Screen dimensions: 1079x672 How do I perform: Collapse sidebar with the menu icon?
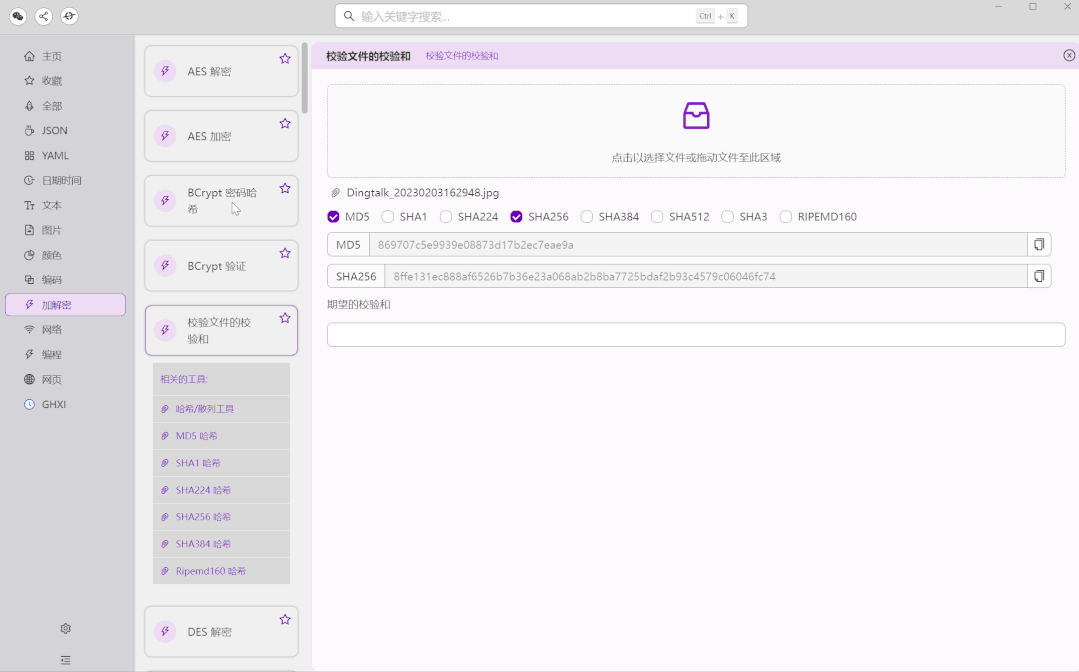coord(65,660)
